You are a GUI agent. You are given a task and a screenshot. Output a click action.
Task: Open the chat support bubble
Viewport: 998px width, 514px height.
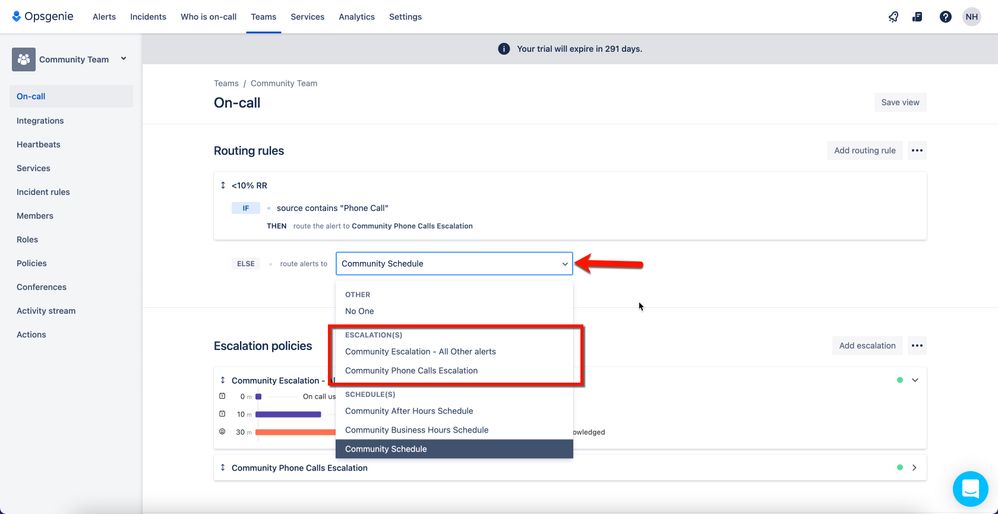970,489
